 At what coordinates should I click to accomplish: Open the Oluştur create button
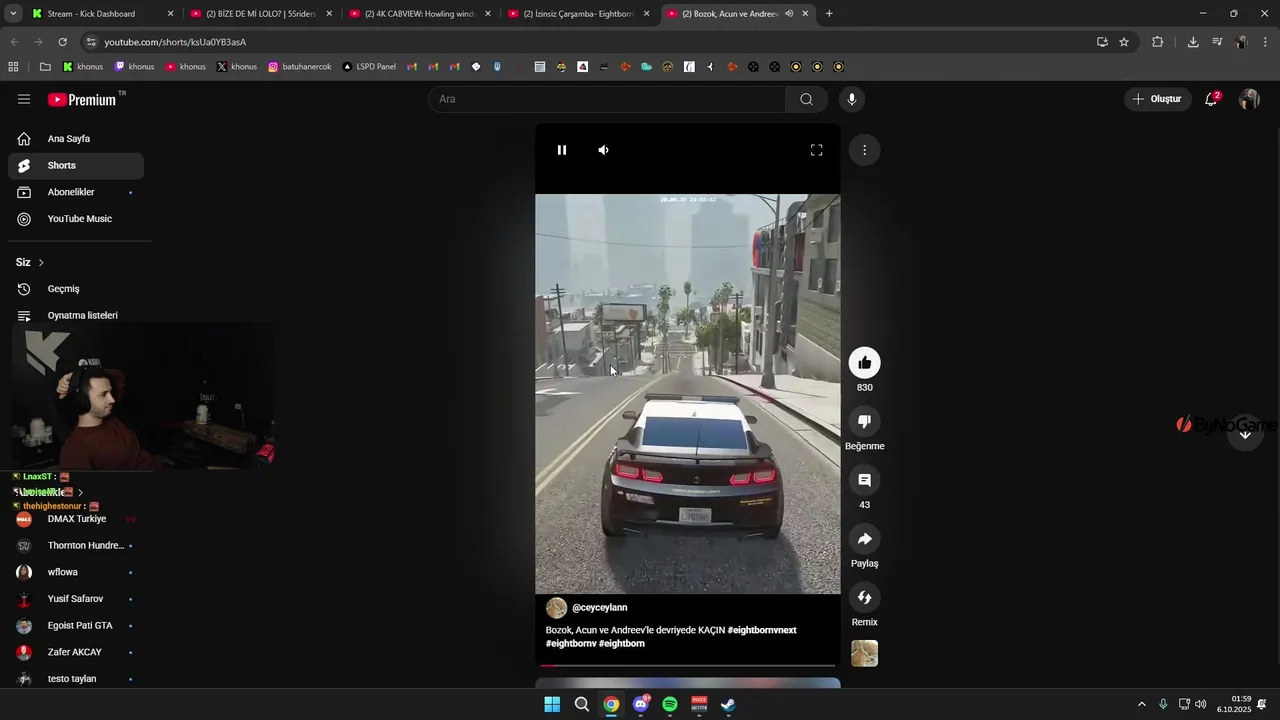(x=1157, y=99)
